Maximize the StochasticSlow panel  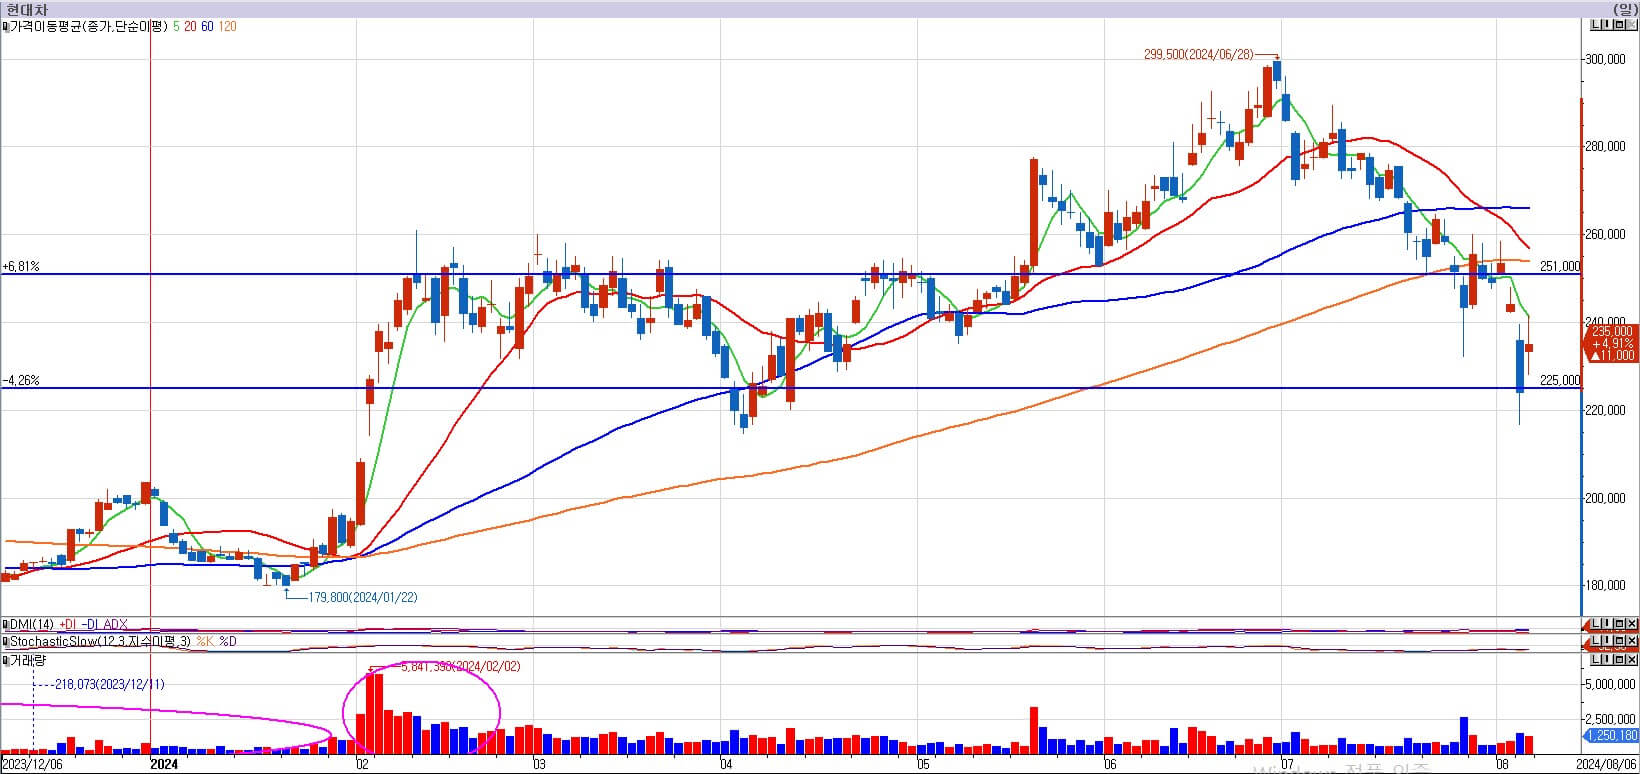[x=1619, y=640]
